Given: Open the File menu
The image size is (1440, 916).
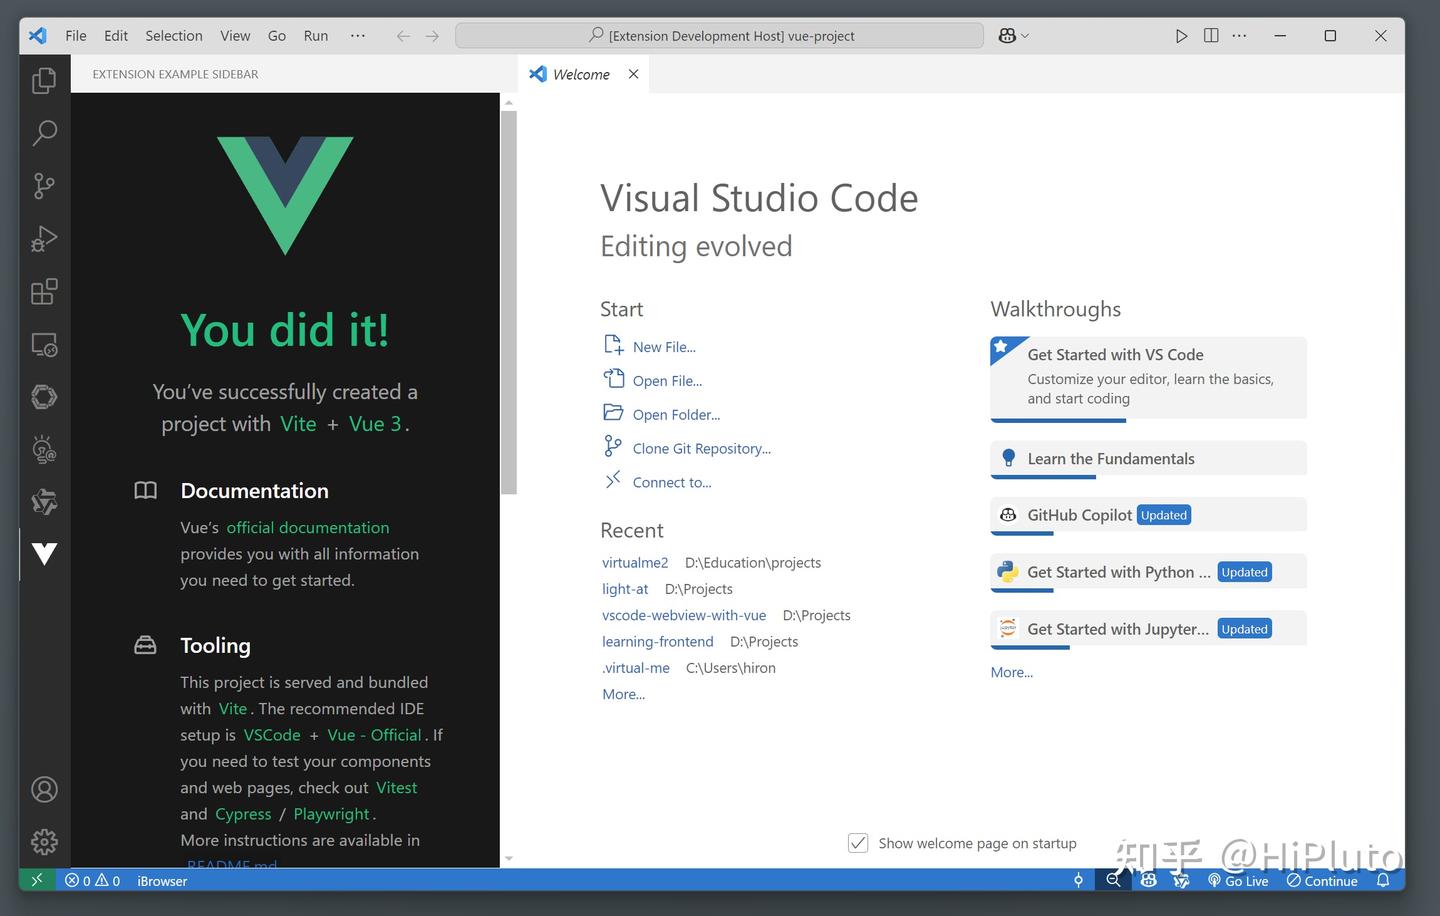Looking at the screenshot, I should click(x=75, y=35).
